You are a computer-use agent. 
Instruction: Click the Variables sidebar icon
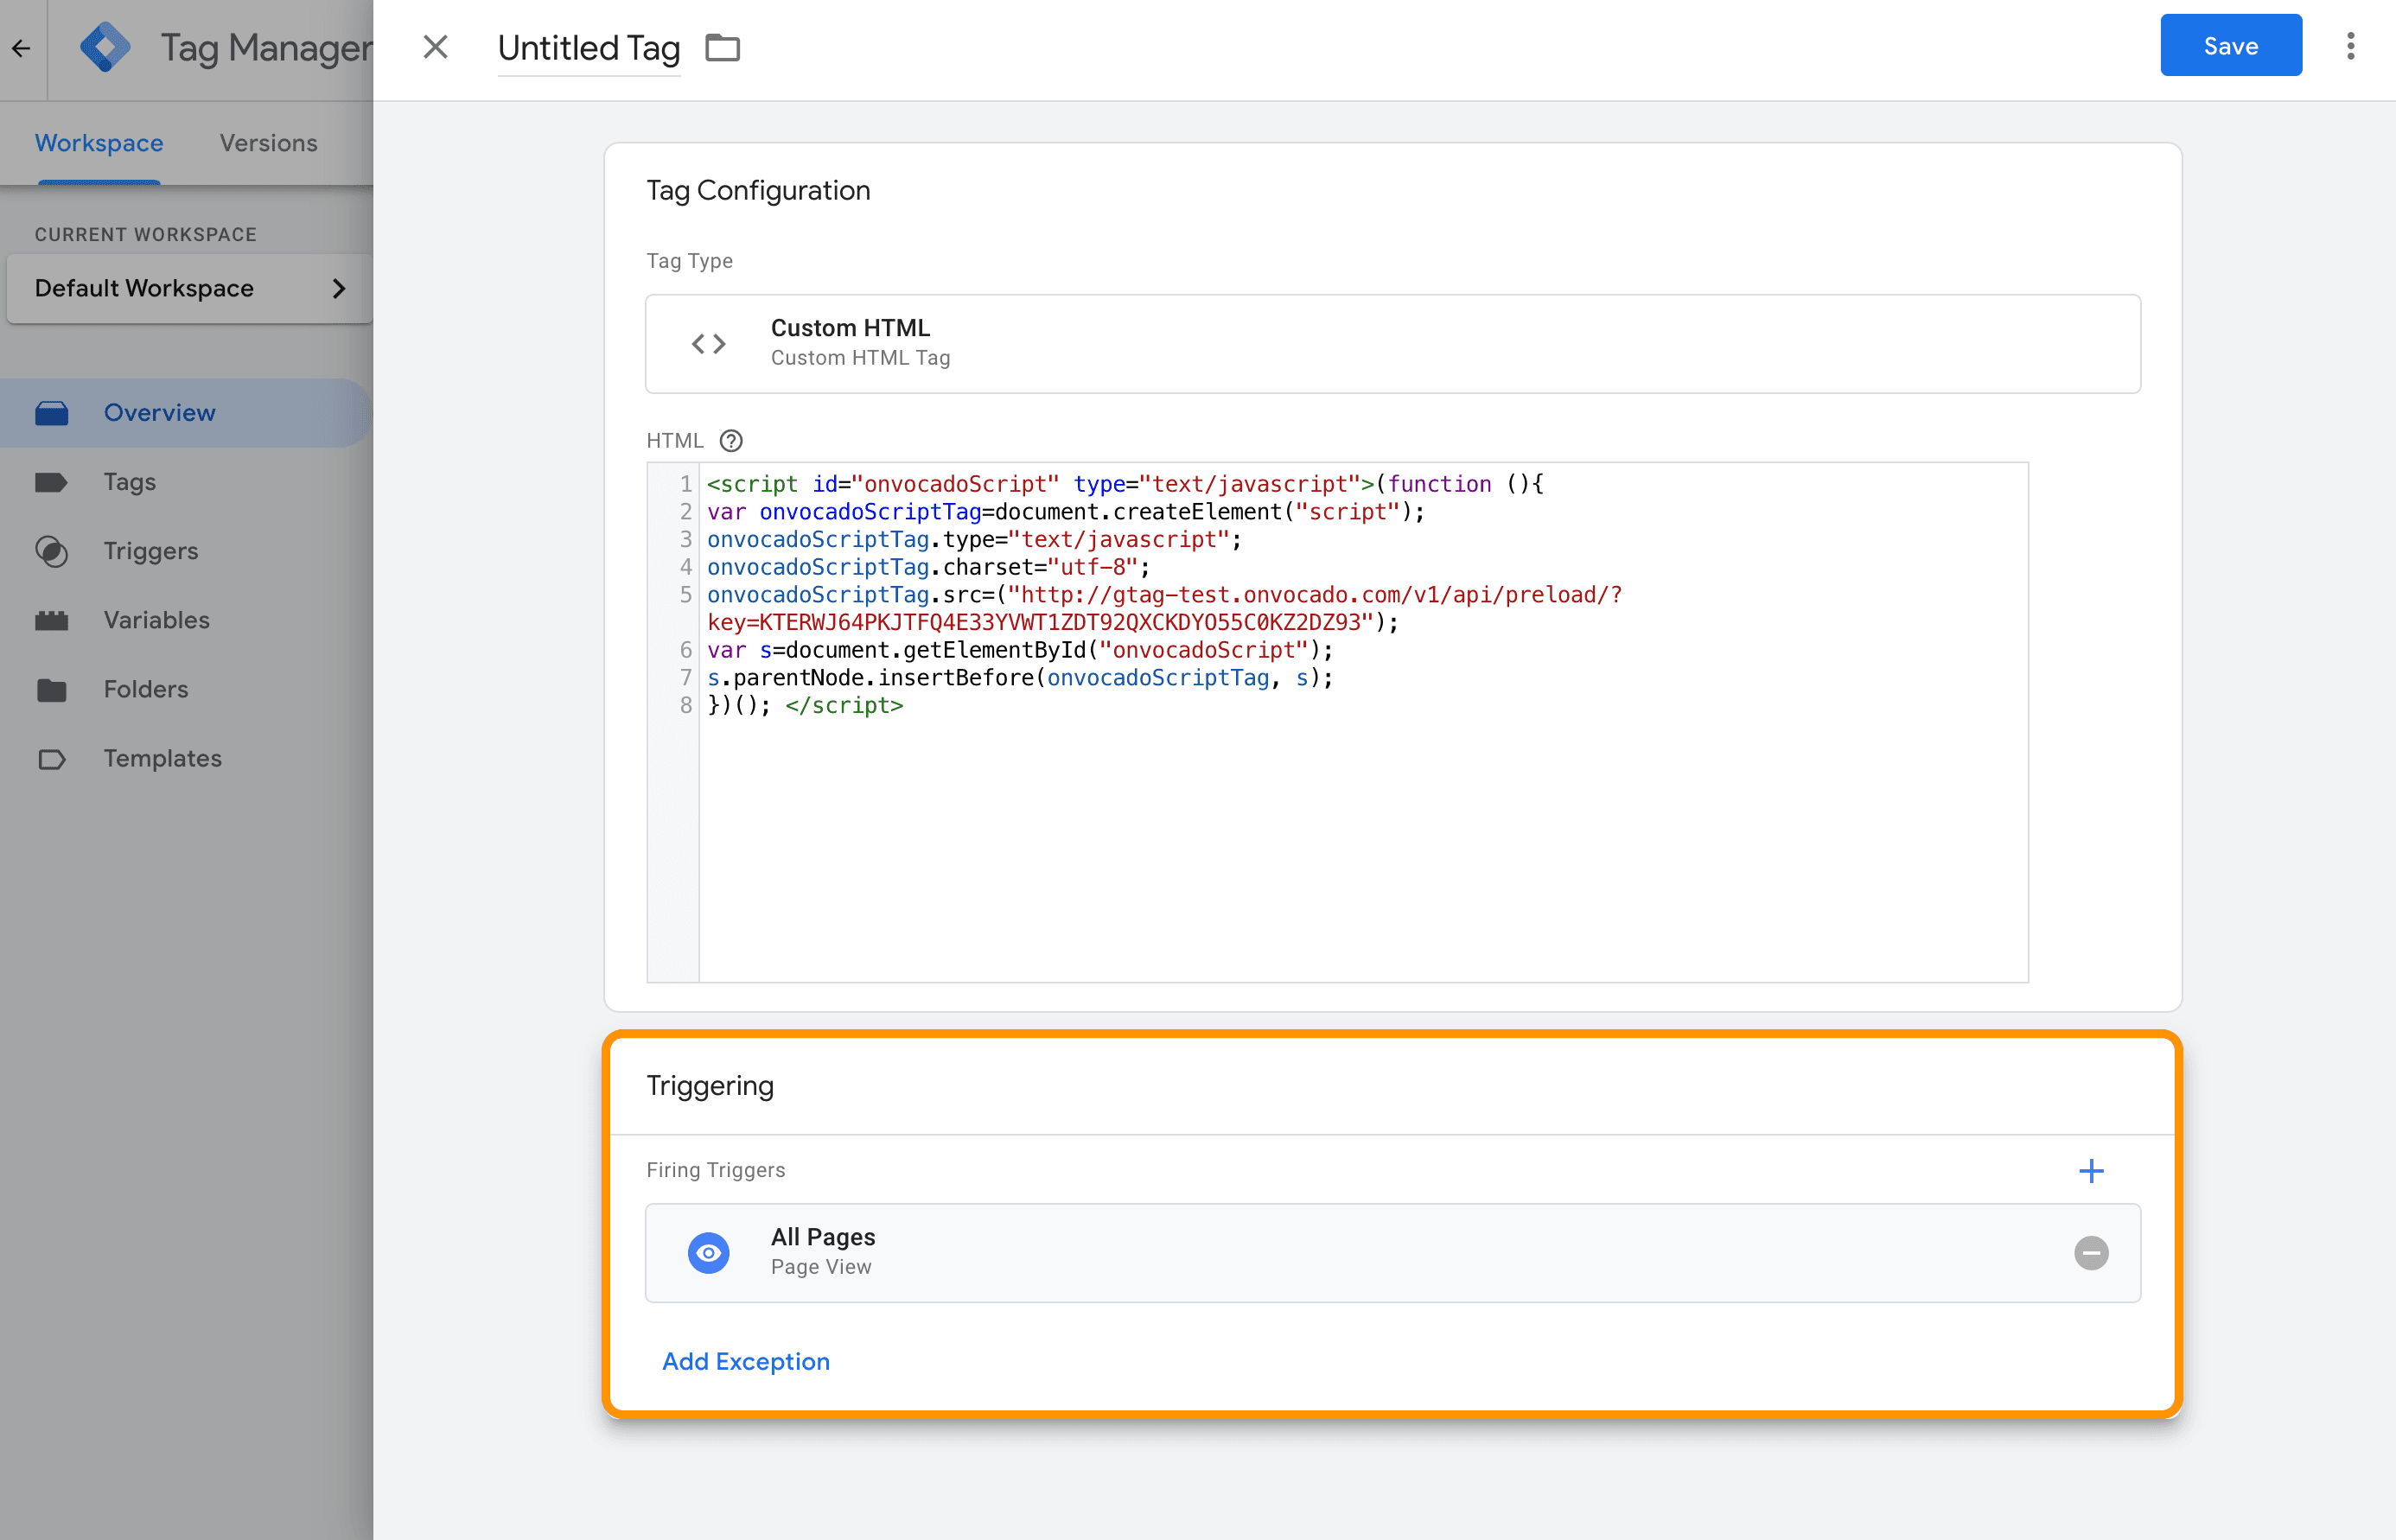point(53,620)
